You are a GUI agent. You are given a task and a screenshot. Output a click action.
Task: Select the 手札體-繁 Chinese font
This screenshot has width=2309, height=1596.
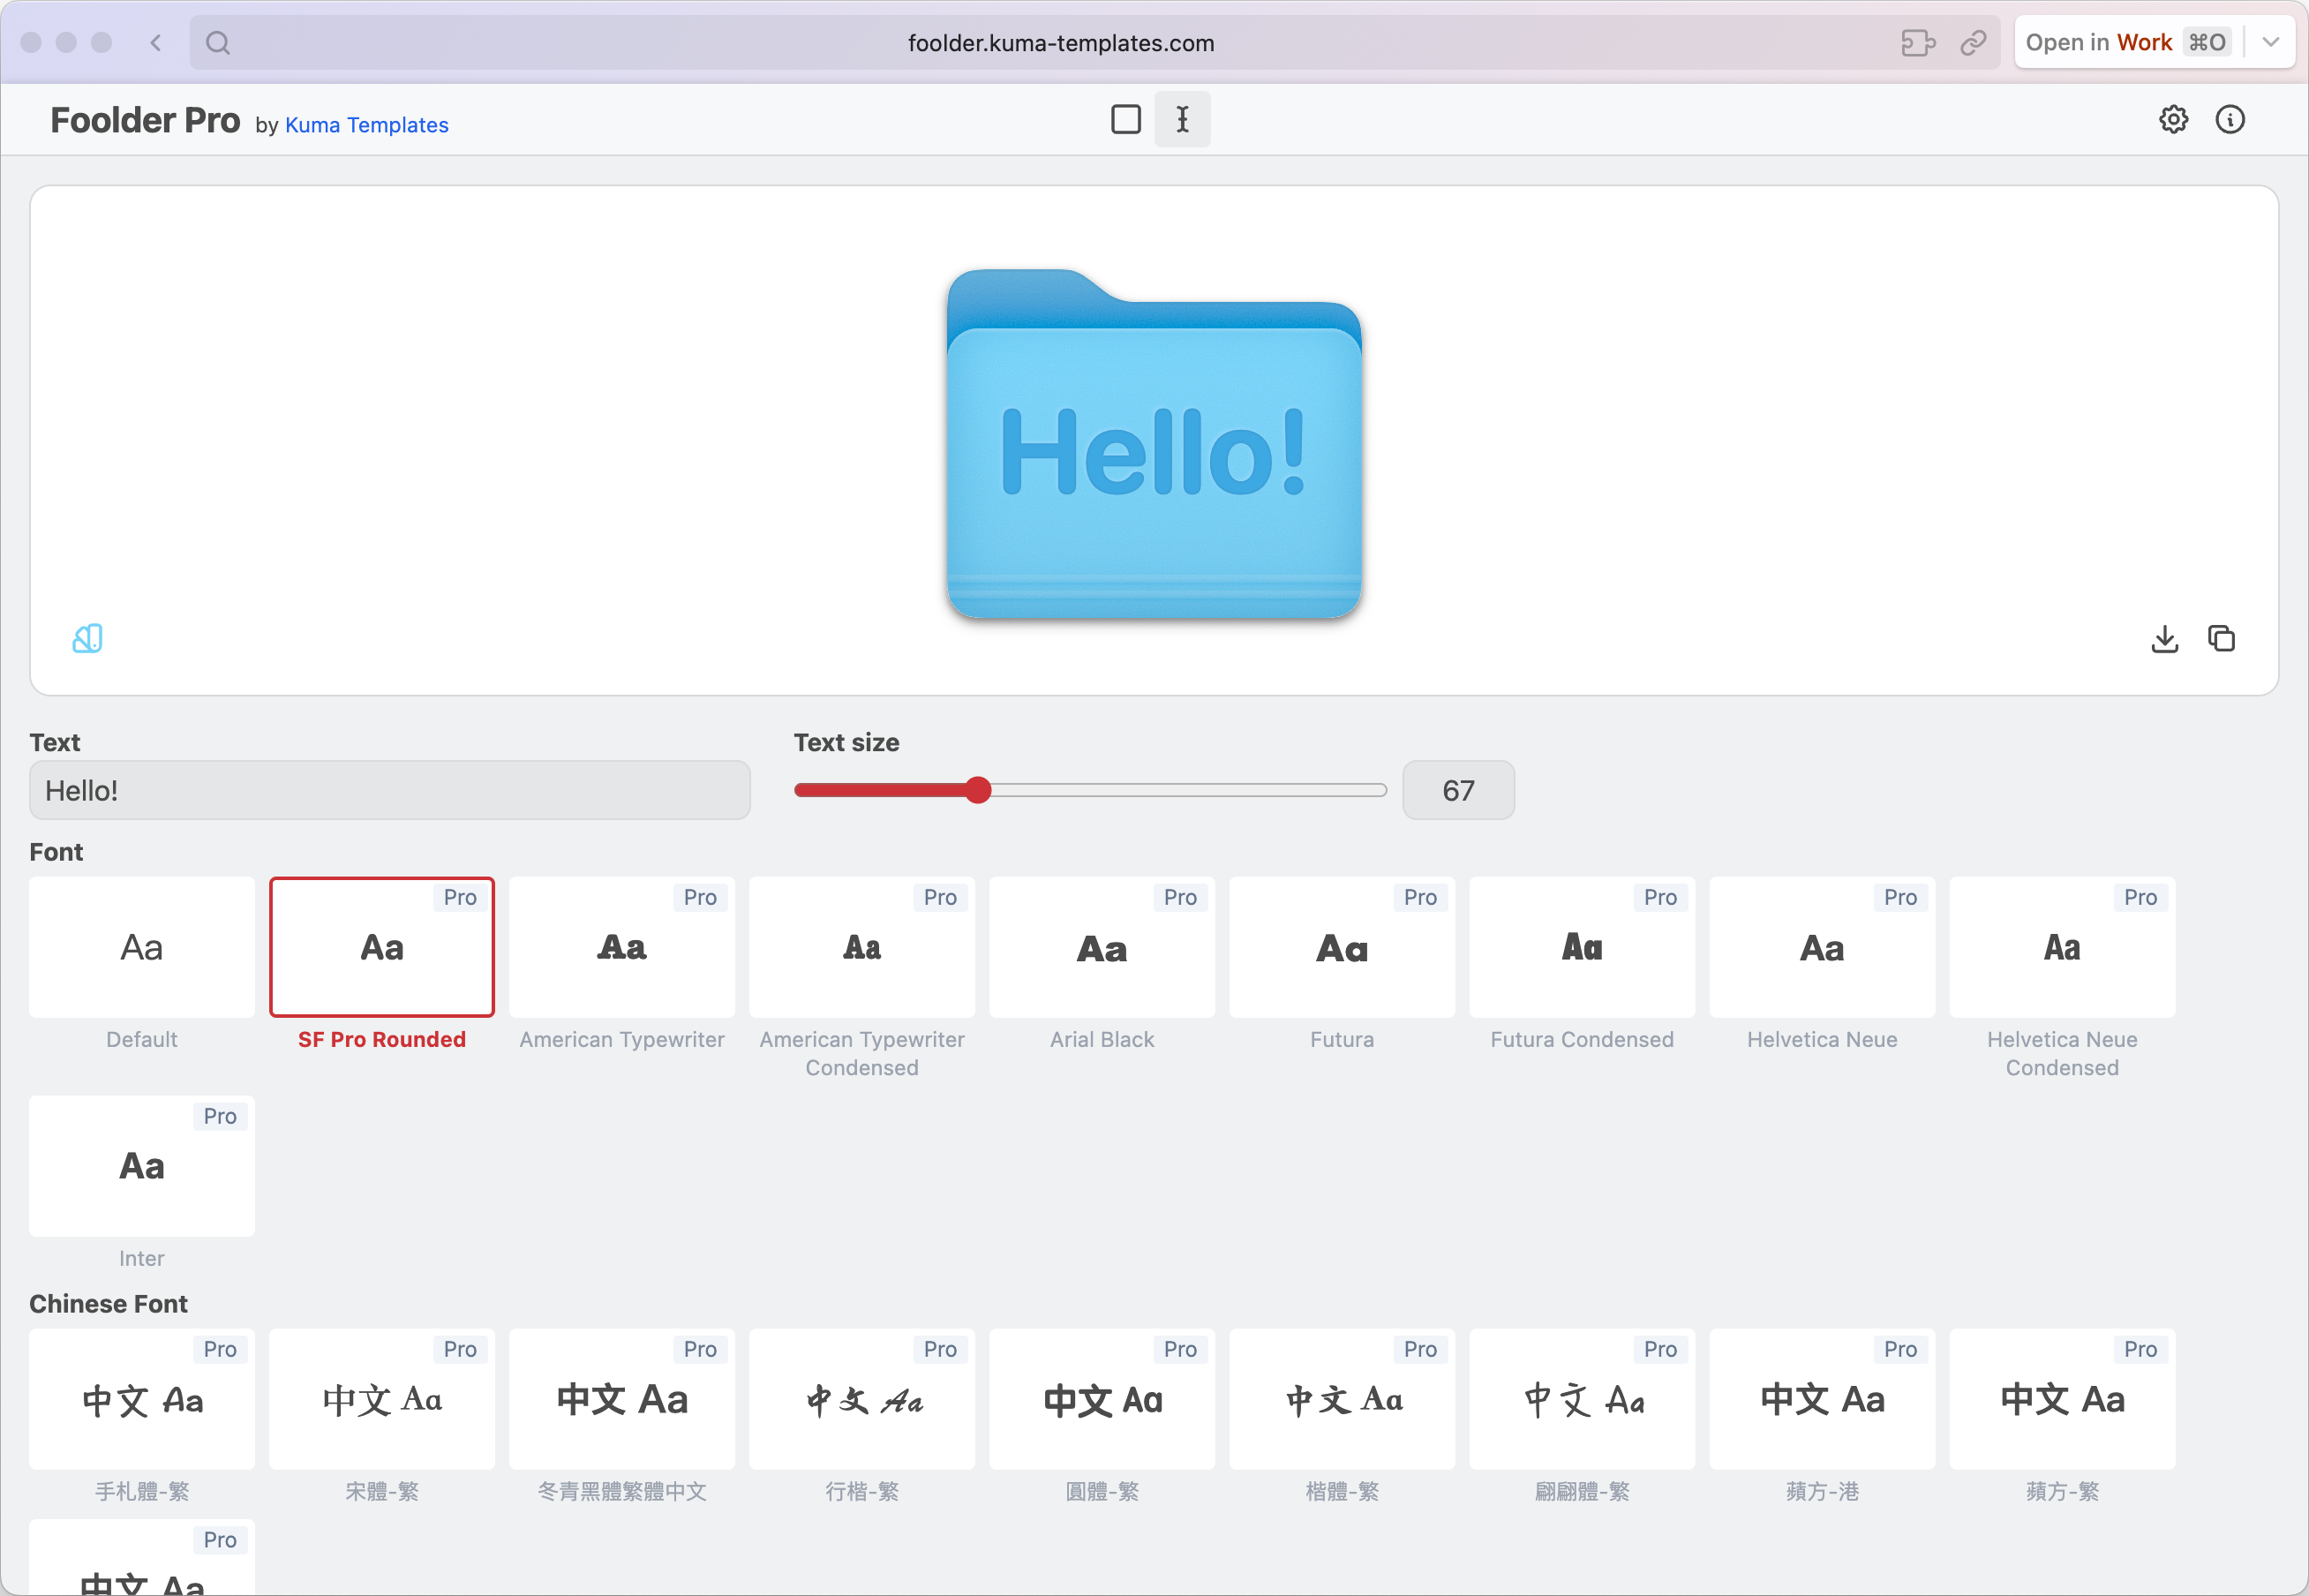click(142, 1399)
